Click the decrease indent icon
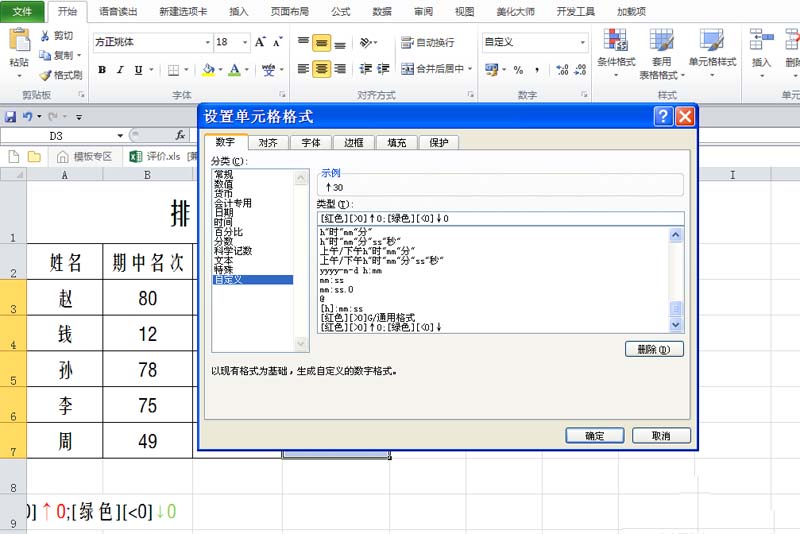Screen dimensions: 800x534 (x=365, y=68)
